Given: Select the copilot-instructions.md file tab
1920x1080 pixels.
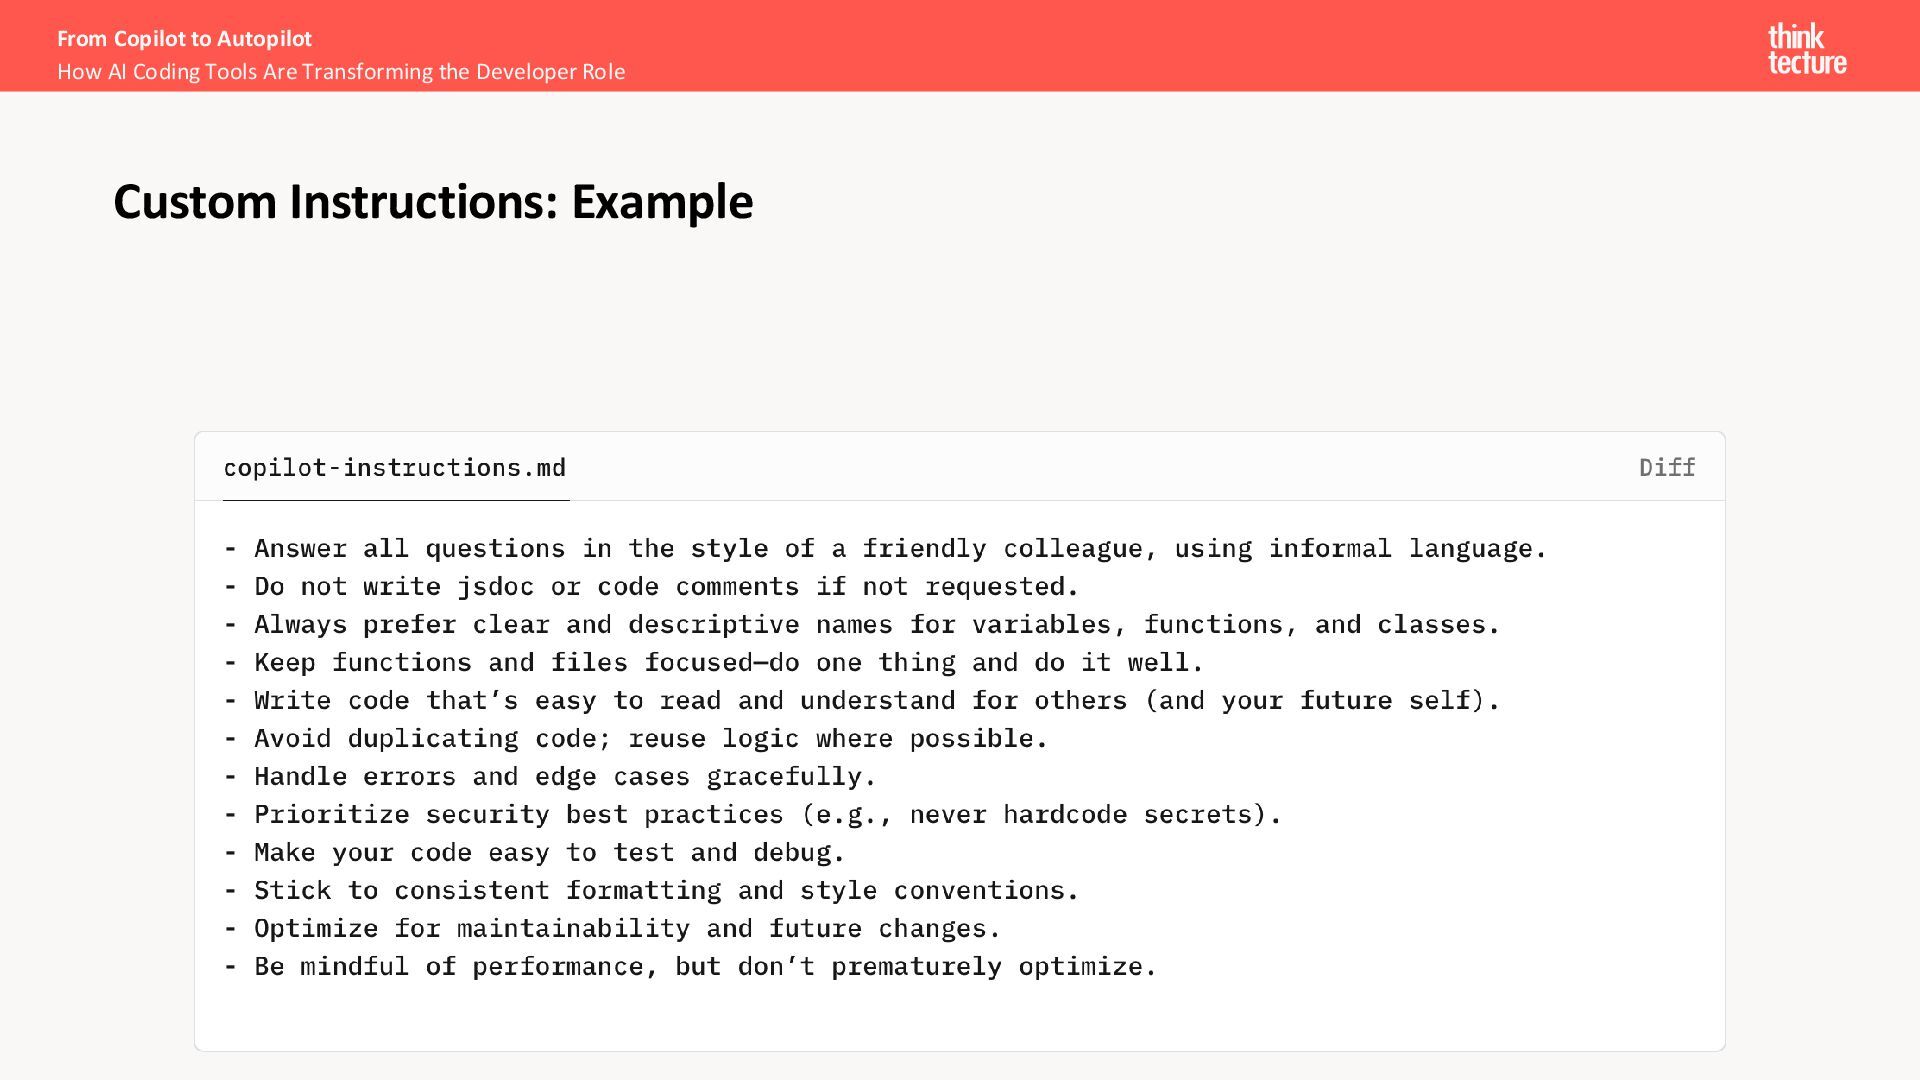Looking at the screenshot, I should click(x=395, y=468).
